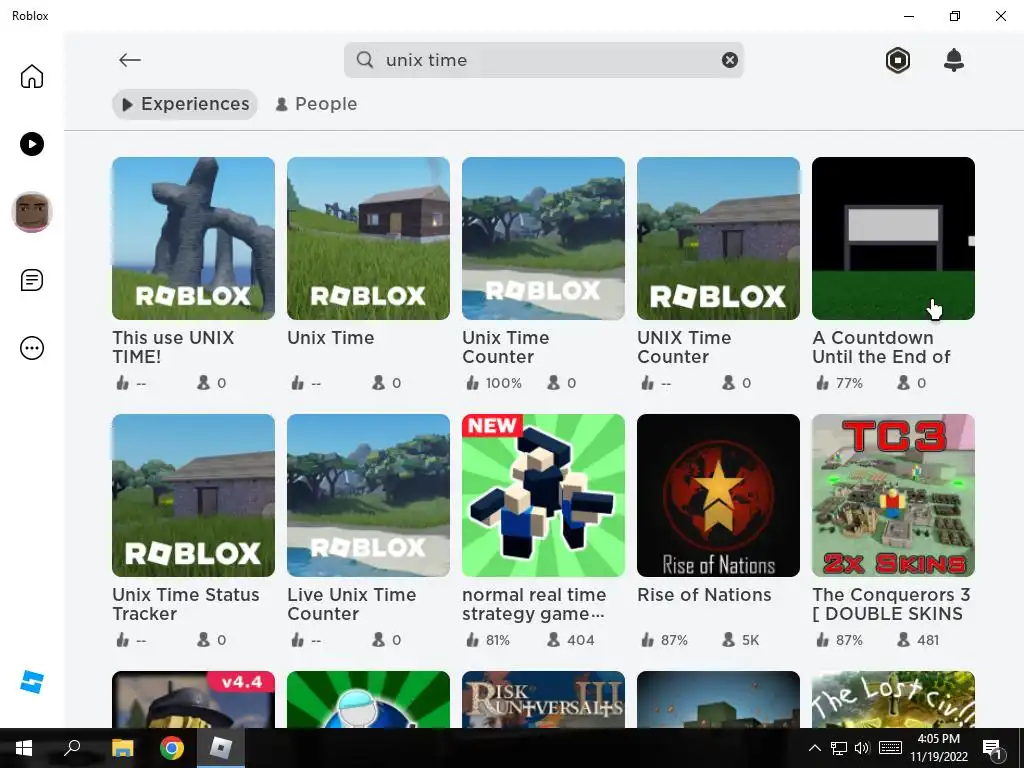The image size is (1024, 768).
Task: Click the search magnifier icon in the search bar
Action: click(x=364, y=60)
